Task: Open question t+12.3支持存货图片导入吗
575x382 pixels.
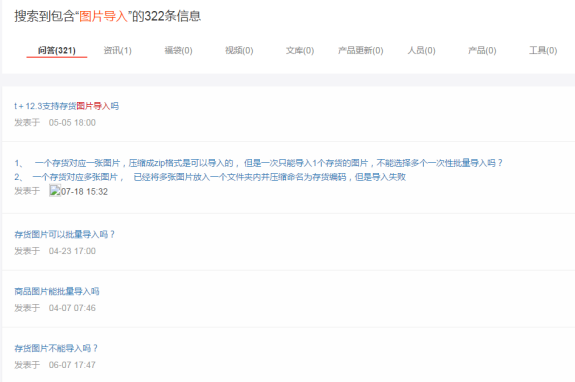Action: tap(66, 106)
